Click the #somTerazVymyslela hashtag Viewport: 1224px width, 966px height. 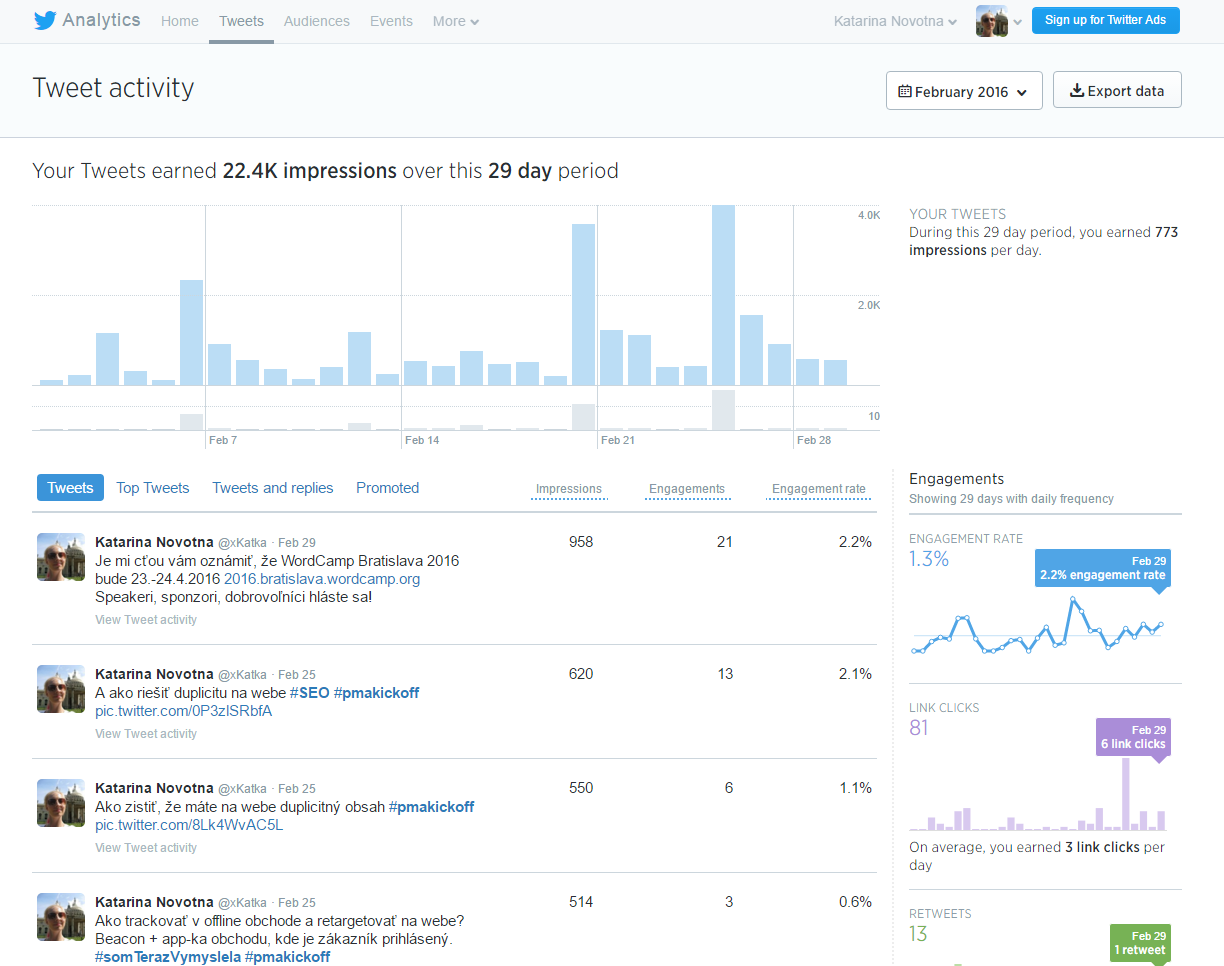pos(168,957)
